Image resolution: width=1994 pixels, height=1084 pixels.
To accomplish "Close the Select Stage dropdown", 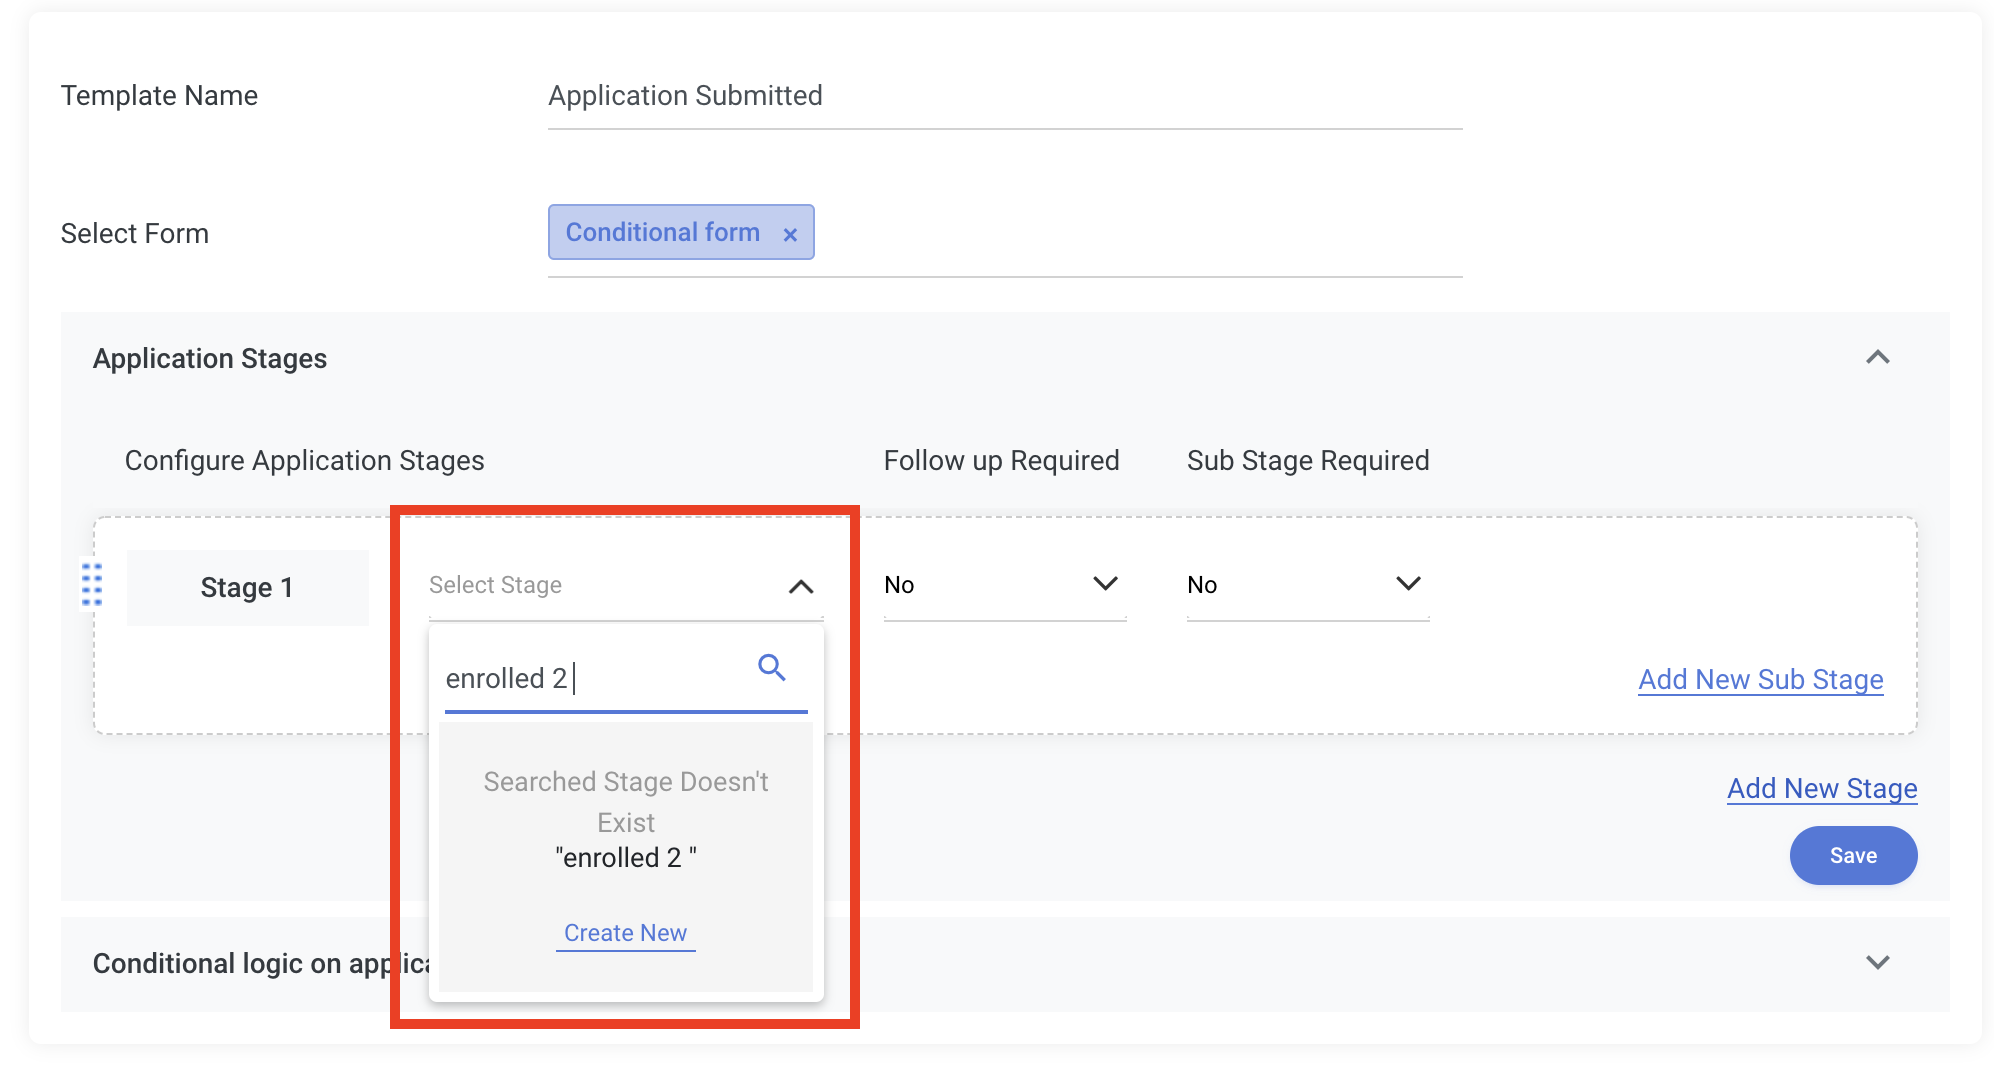I will (x=801, y=586).
